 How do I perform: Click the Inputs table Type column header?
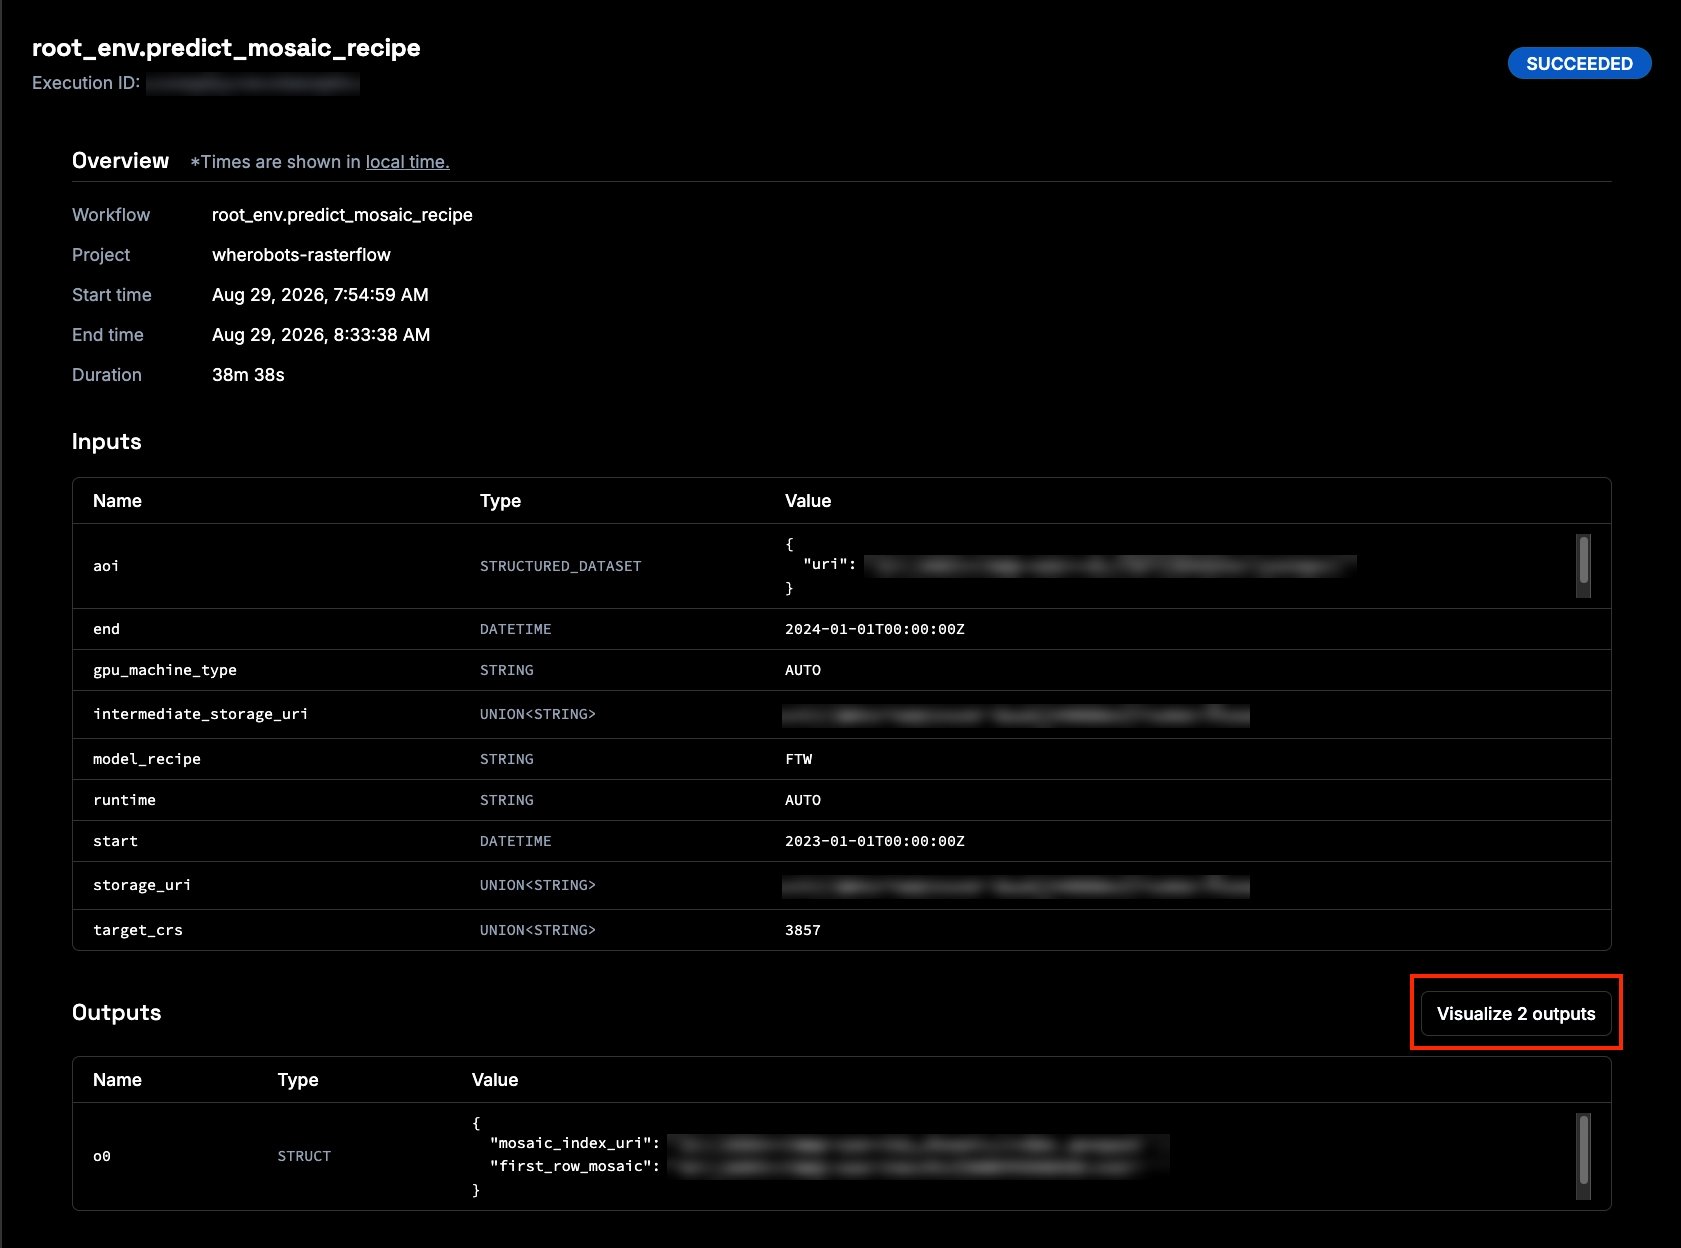click(500, 501)
